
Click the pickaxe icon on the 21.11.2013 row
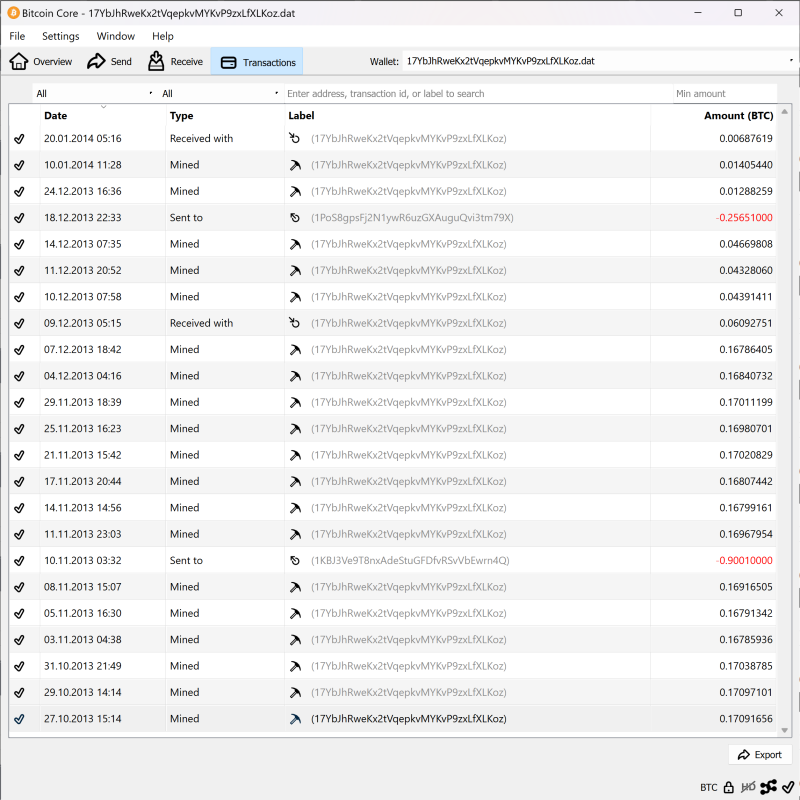click(x=295, y=456)
